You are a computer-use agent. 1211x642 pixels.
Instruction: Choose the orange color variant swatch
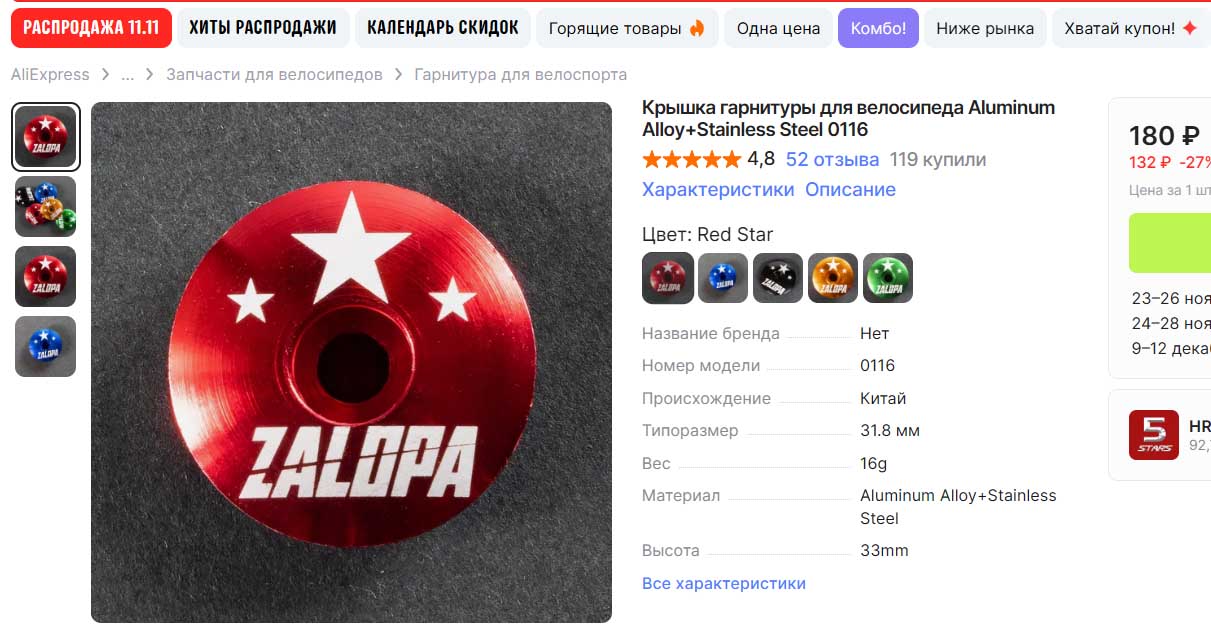click(x=833, y=278)
